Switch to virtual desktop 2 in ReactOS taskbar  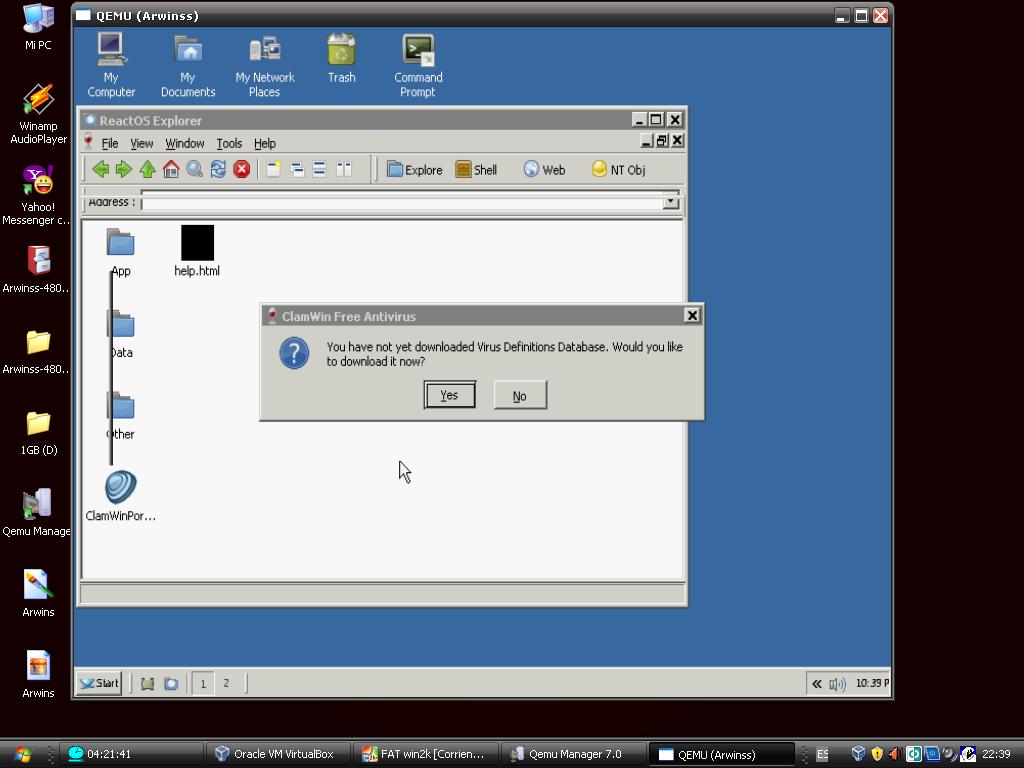pyautogui.click(x=226, y=683)
